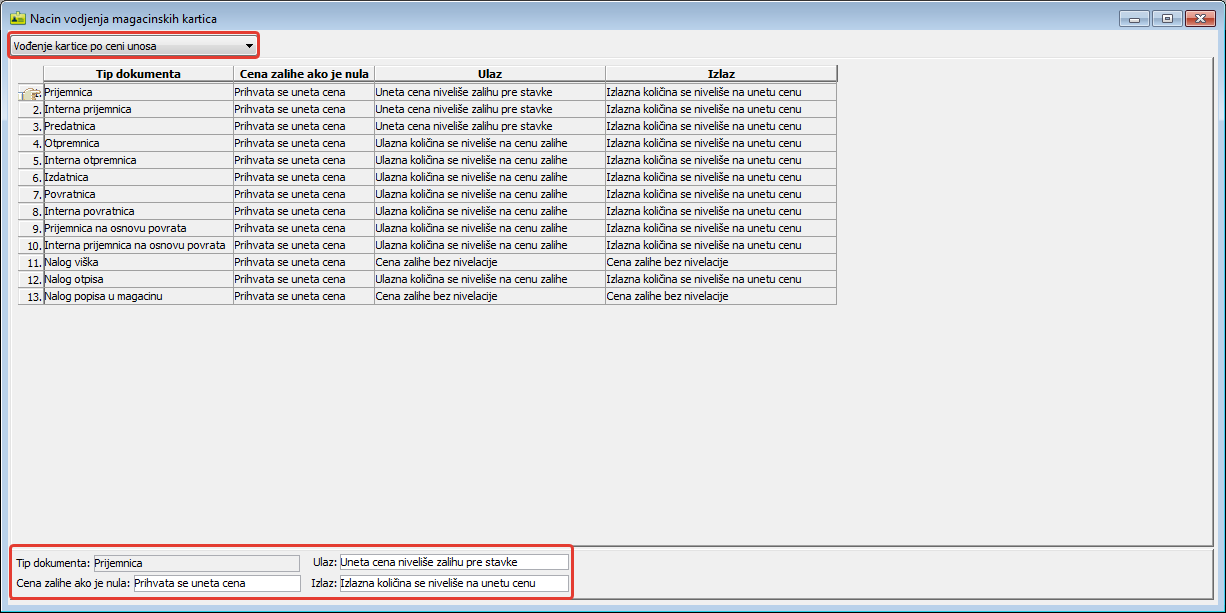
Task: Click the row pointer hand icon
Action: pyautogui.click(x=29, y=93)
